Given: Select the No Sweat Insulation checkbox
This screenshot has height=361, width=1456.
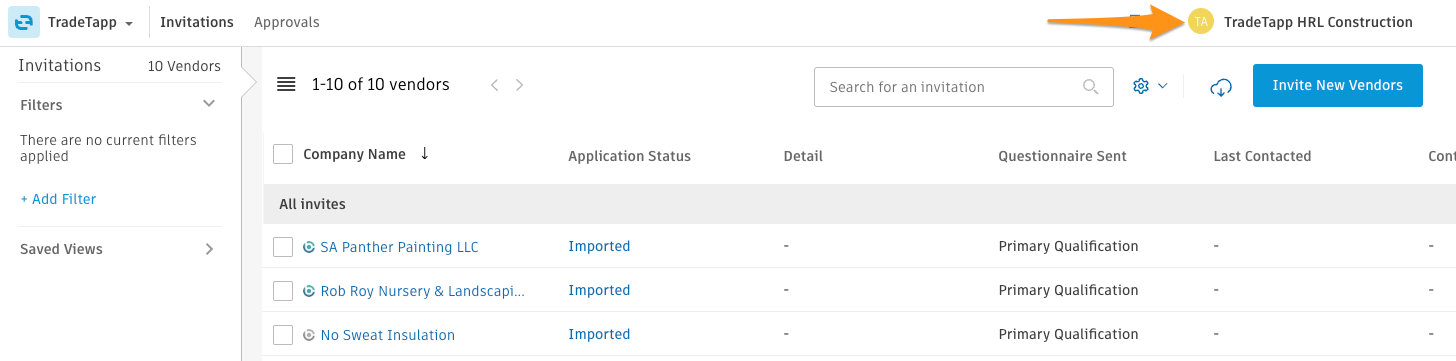Looking at the screenshot, I should [x=283, y=335].
